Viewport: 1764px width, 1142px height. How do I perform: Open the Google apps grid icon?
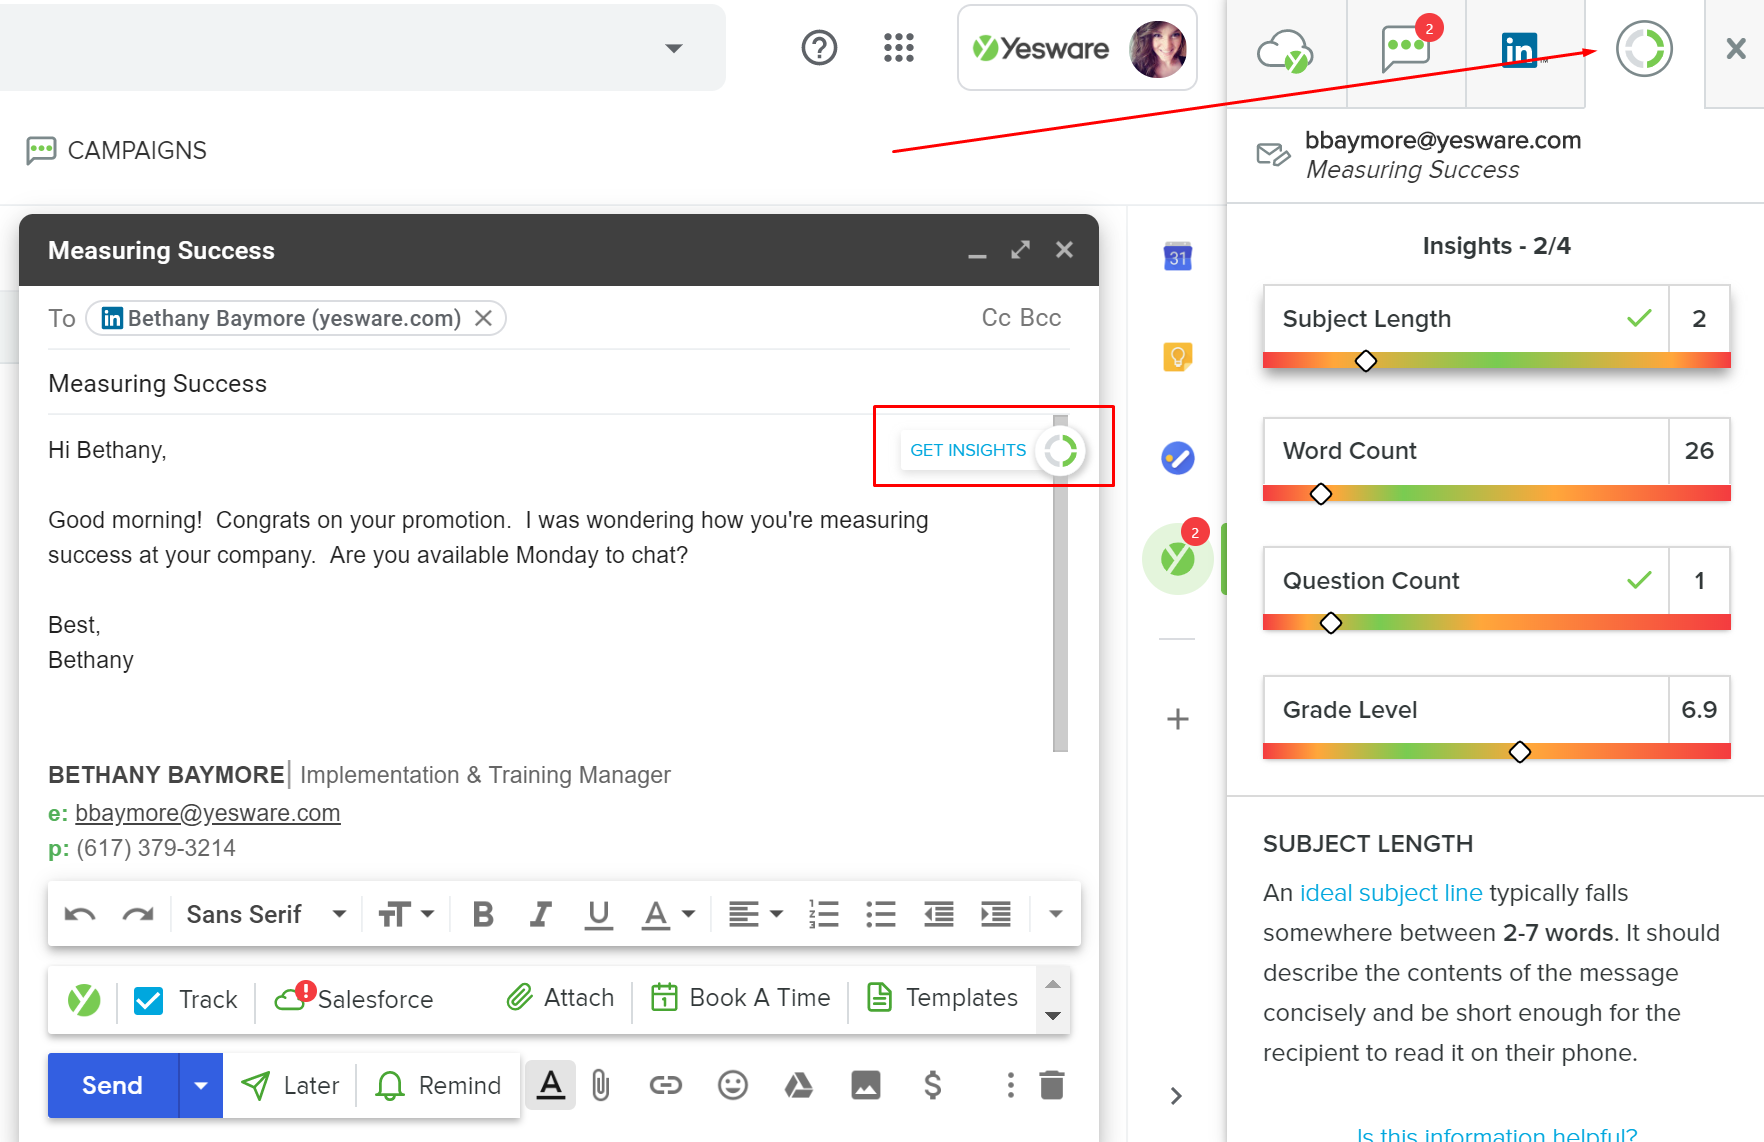tap(899, 48)
